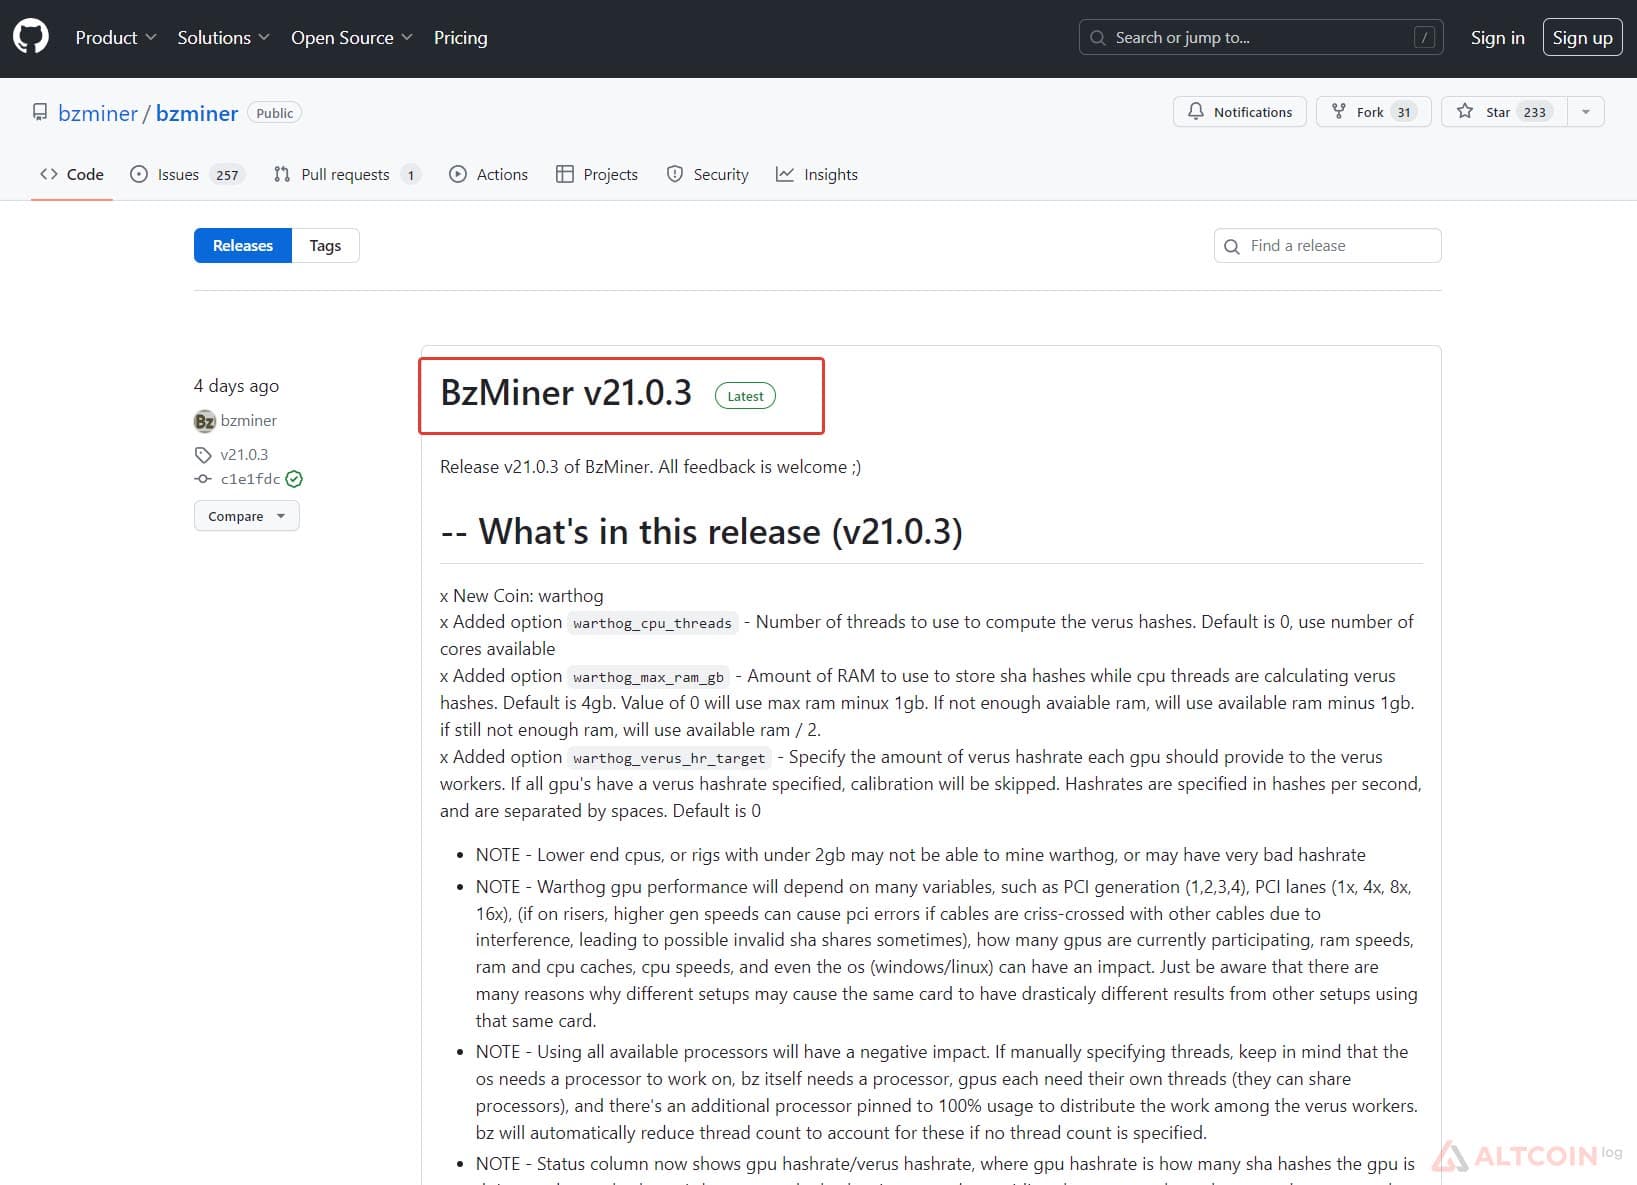Screen dimensions: 1637x1185
Task: Click the Public visibility label
Action: pos(274,113)
